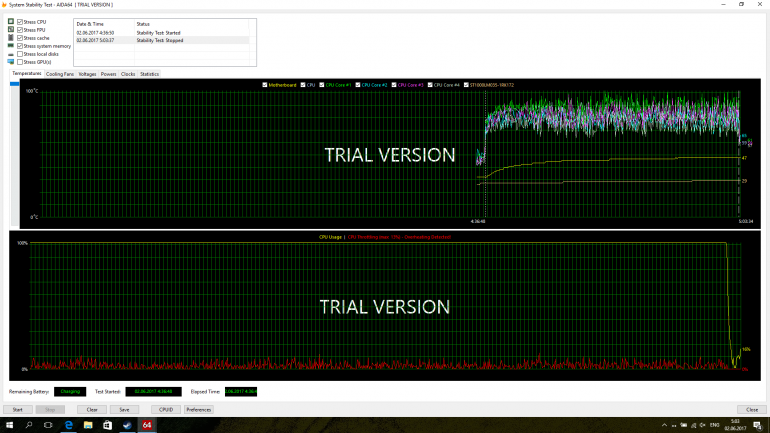
Task: Click the CPU Usage graph legend label
Action: click(x=330, y=237)
